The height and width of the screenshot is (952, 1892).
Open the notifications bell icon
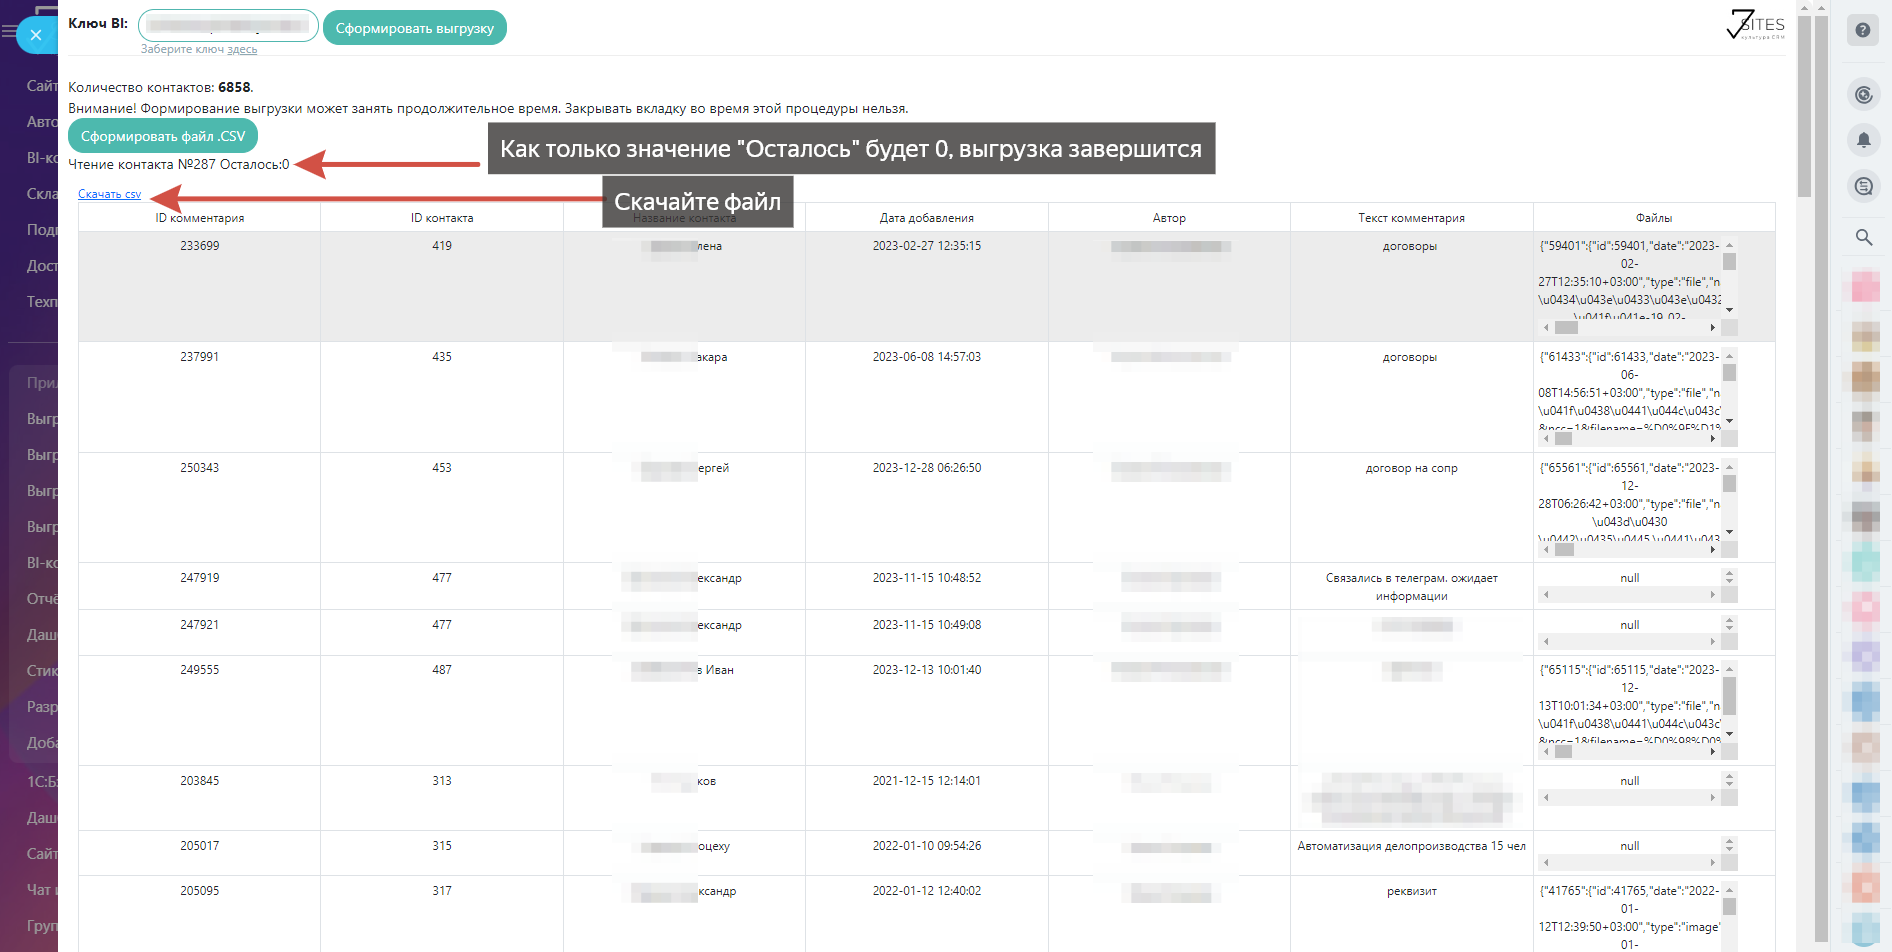pos(1863,140)
